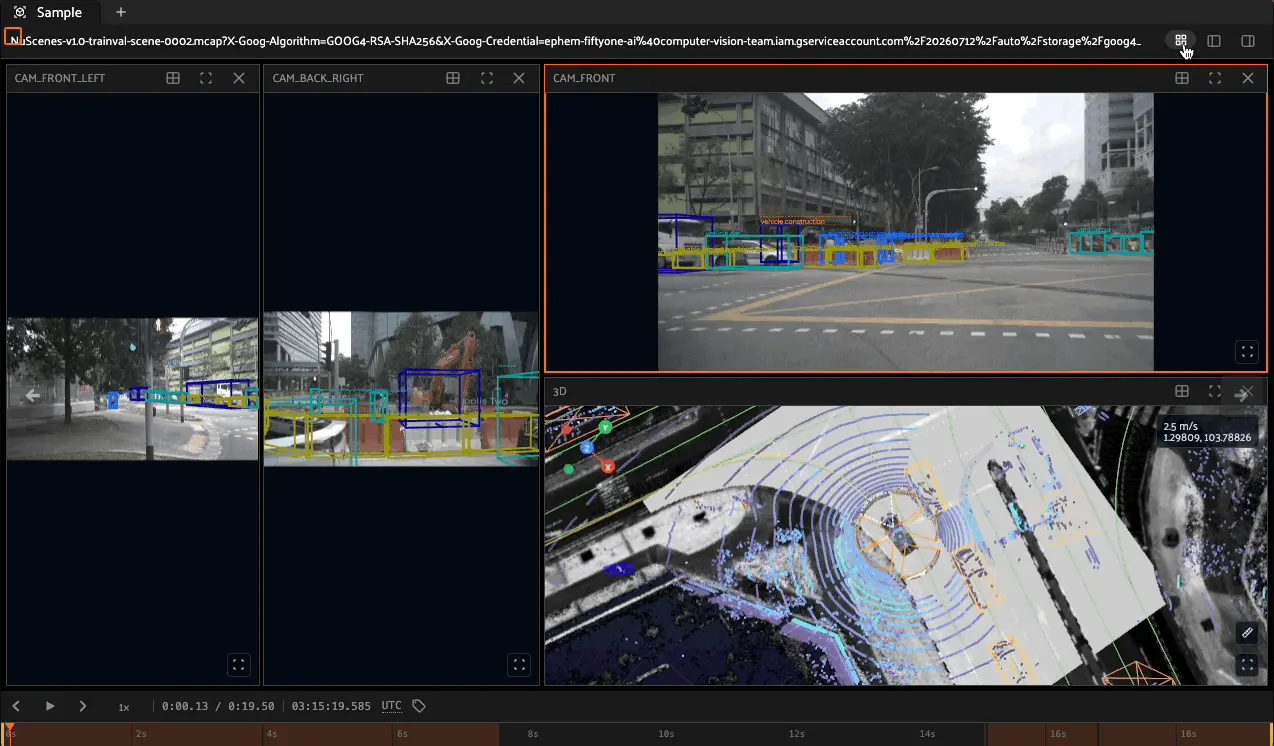Open panel layout options for 3D panel
This screenshot has height=746, width=1274.
click(x=1182, y=391)
